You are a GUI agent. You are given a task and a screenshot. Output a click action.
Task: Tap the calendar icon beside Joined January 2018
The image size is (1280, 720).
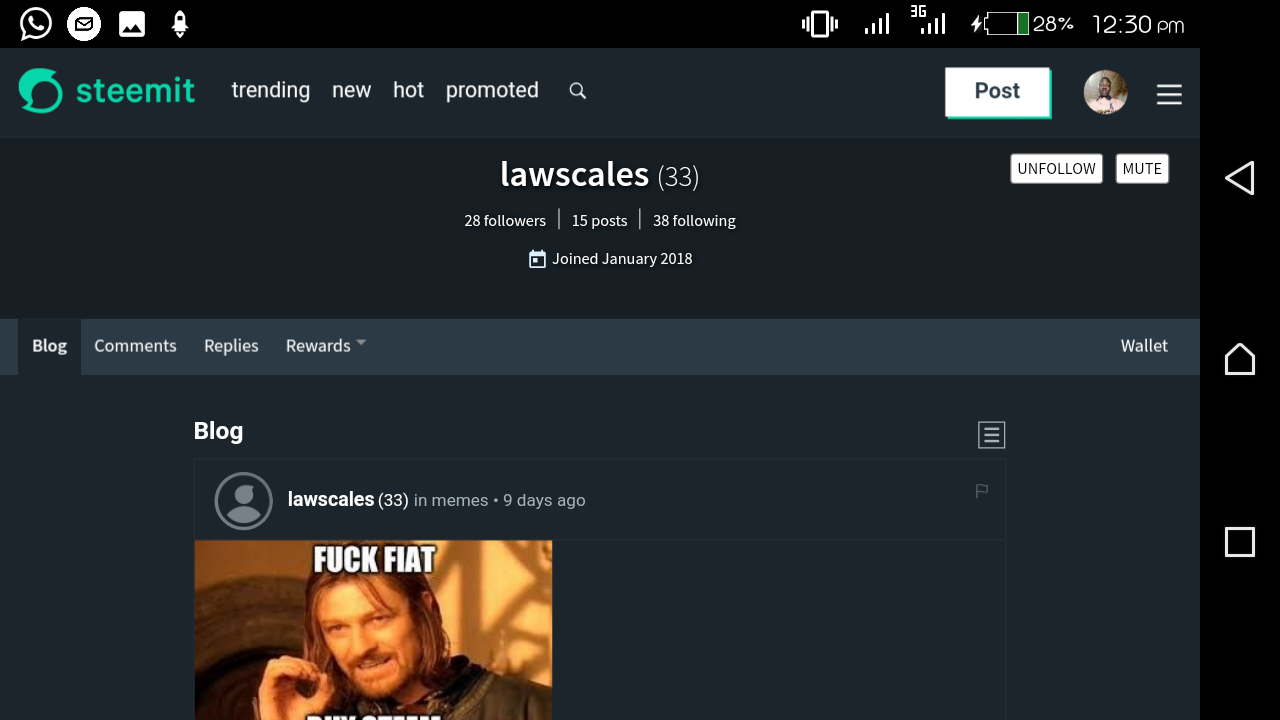point(537,259)
